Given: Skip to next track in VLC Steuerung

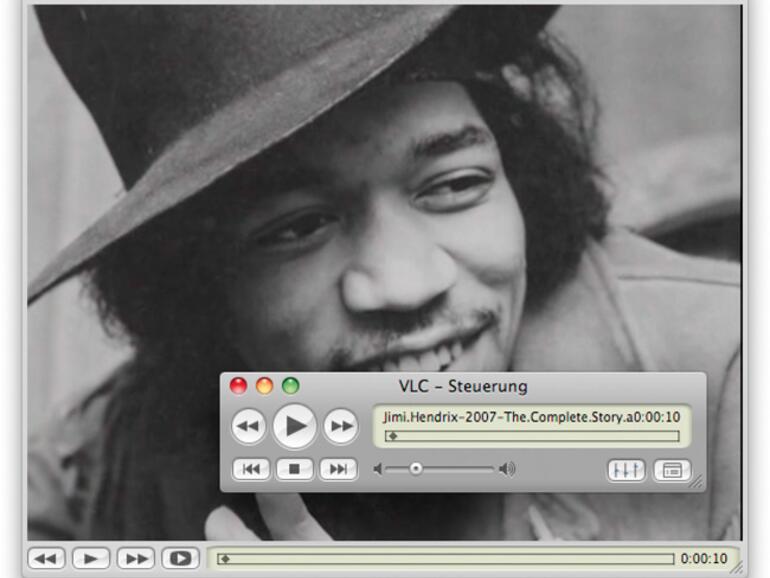Looking at the screenshot, I should tap(338, 469).
